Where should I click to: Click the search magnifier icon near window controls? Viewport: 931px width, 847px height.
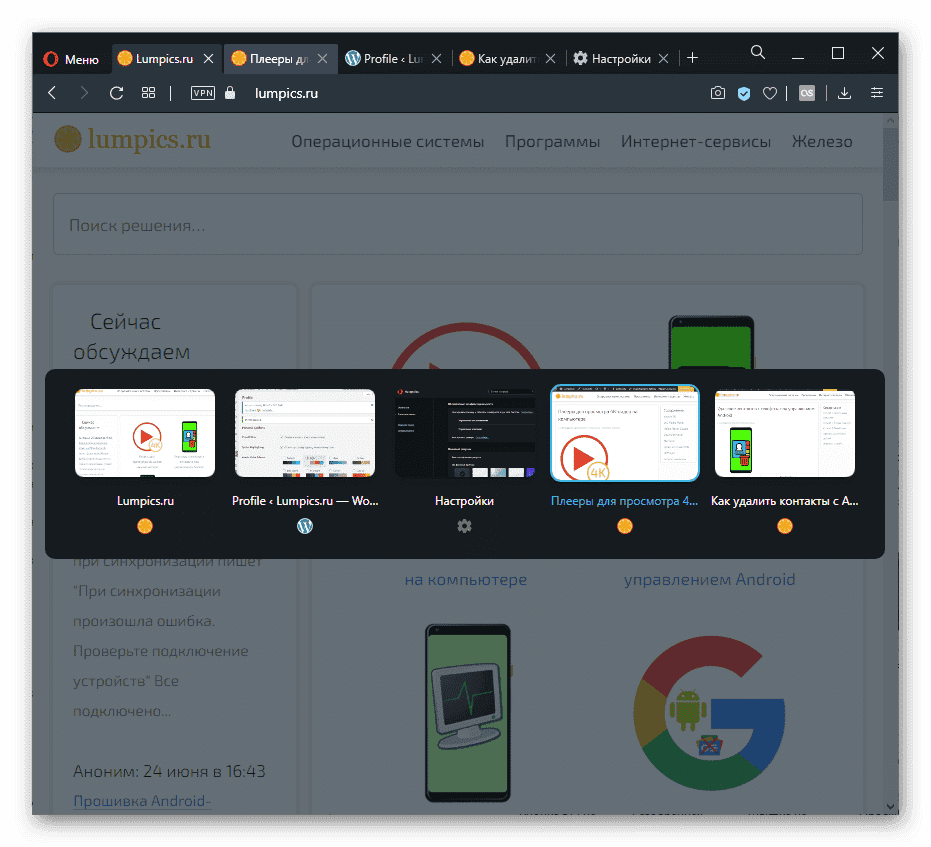757,52
